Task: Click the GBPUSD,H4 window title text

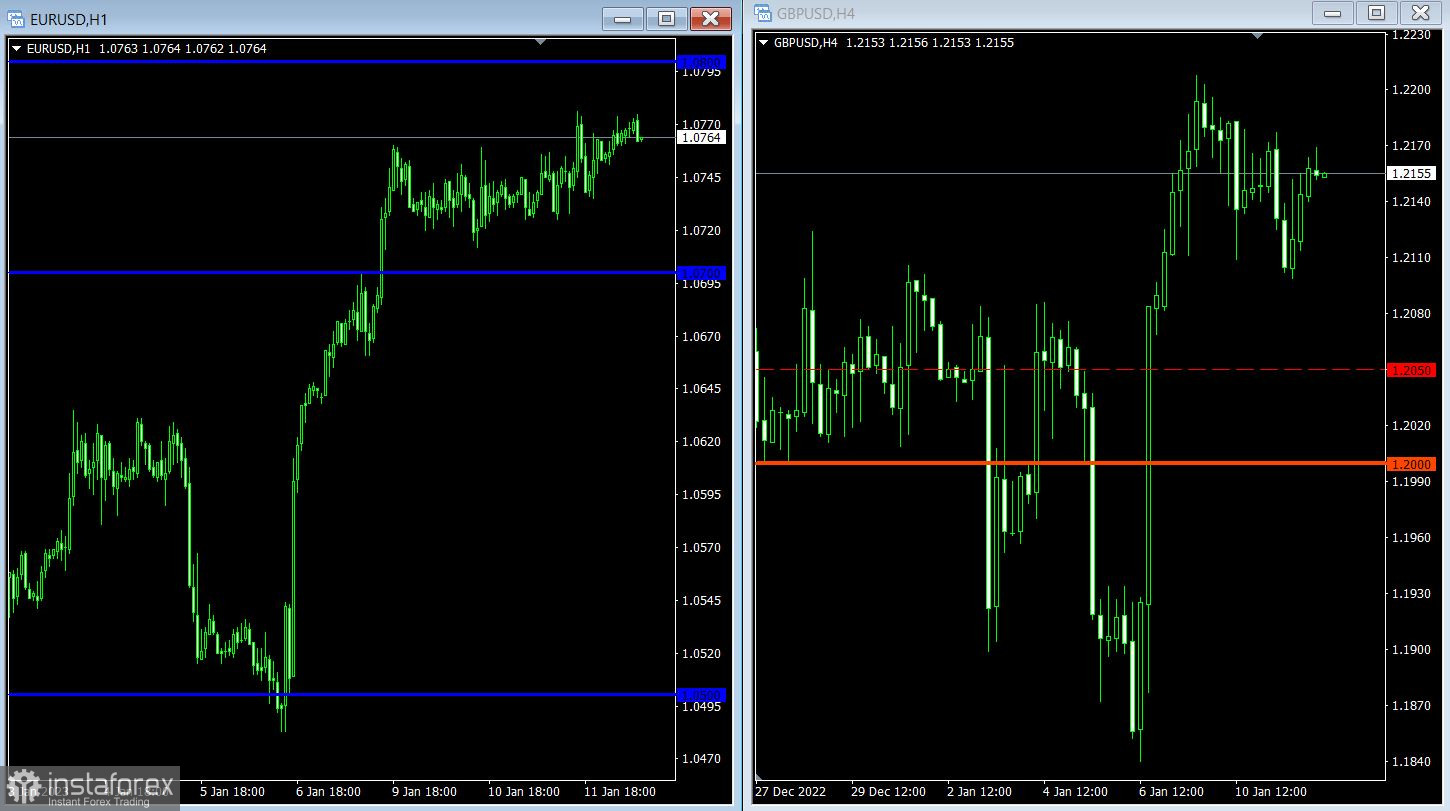Action: [816, 14]
